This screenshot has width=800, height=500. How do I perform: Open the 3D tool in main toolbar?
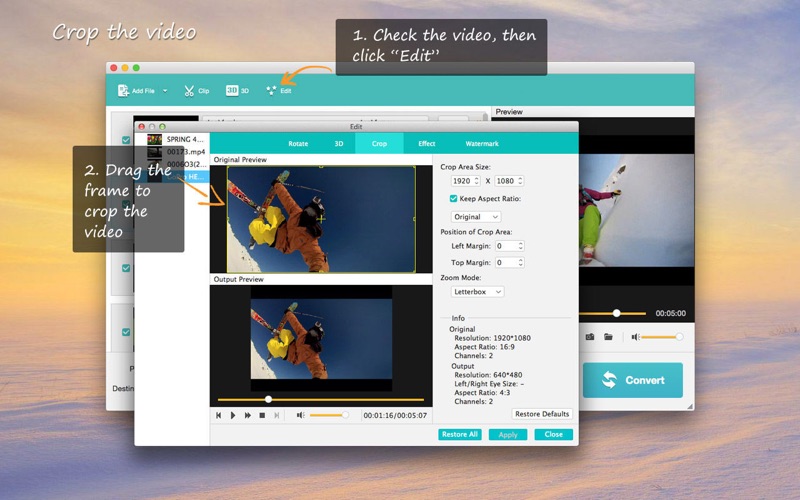coord(237,91)
